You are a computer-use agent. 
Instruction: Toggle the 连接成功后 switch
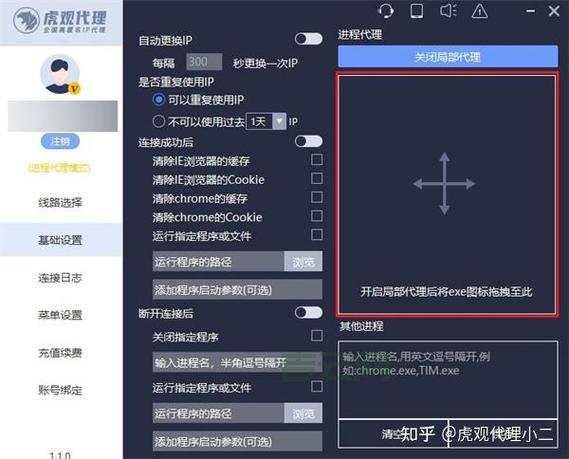click(308, 141)
